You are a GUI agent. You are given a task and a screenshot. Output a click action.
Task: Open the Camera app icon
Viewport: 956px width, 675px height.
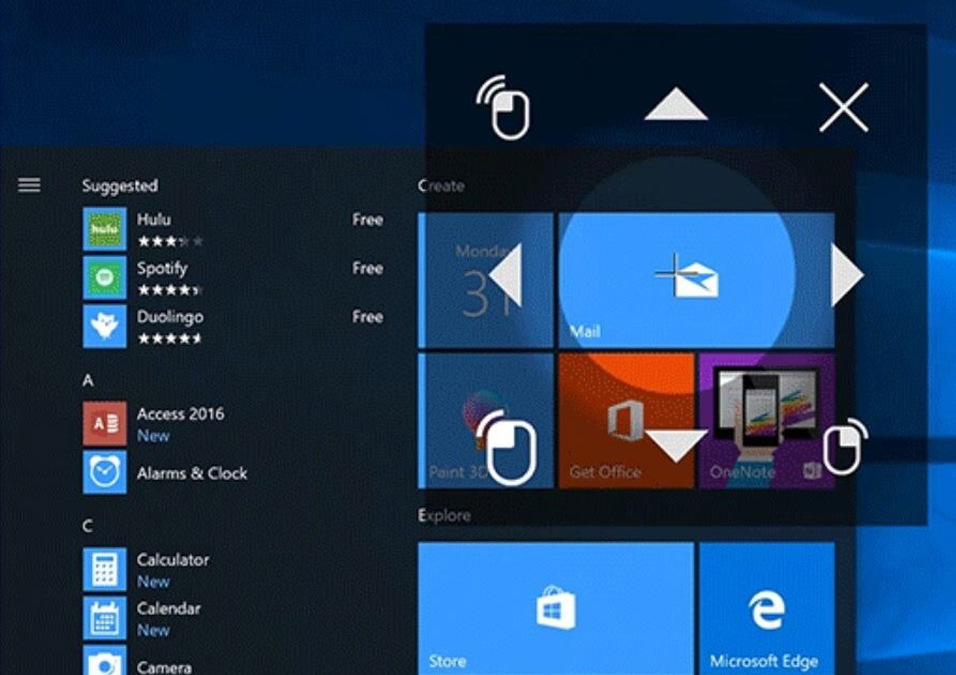point(105,660)
